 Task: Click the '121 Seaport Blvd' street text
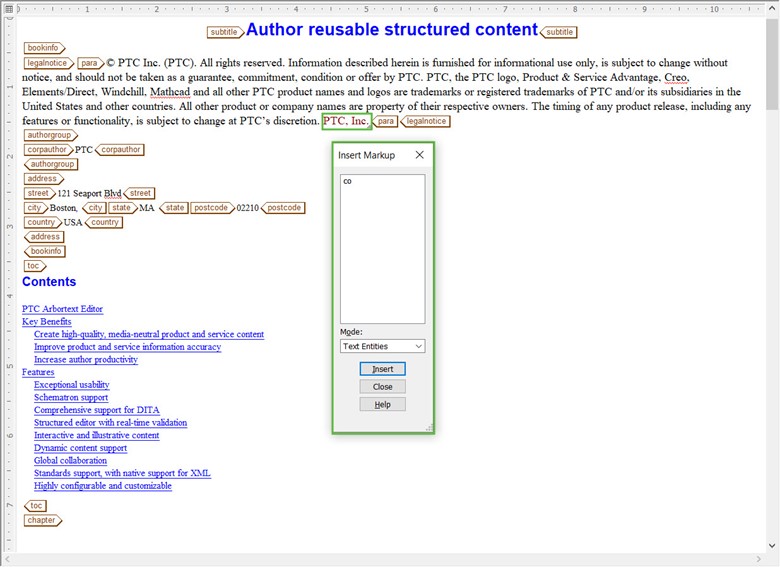click(x=90, y=193)
